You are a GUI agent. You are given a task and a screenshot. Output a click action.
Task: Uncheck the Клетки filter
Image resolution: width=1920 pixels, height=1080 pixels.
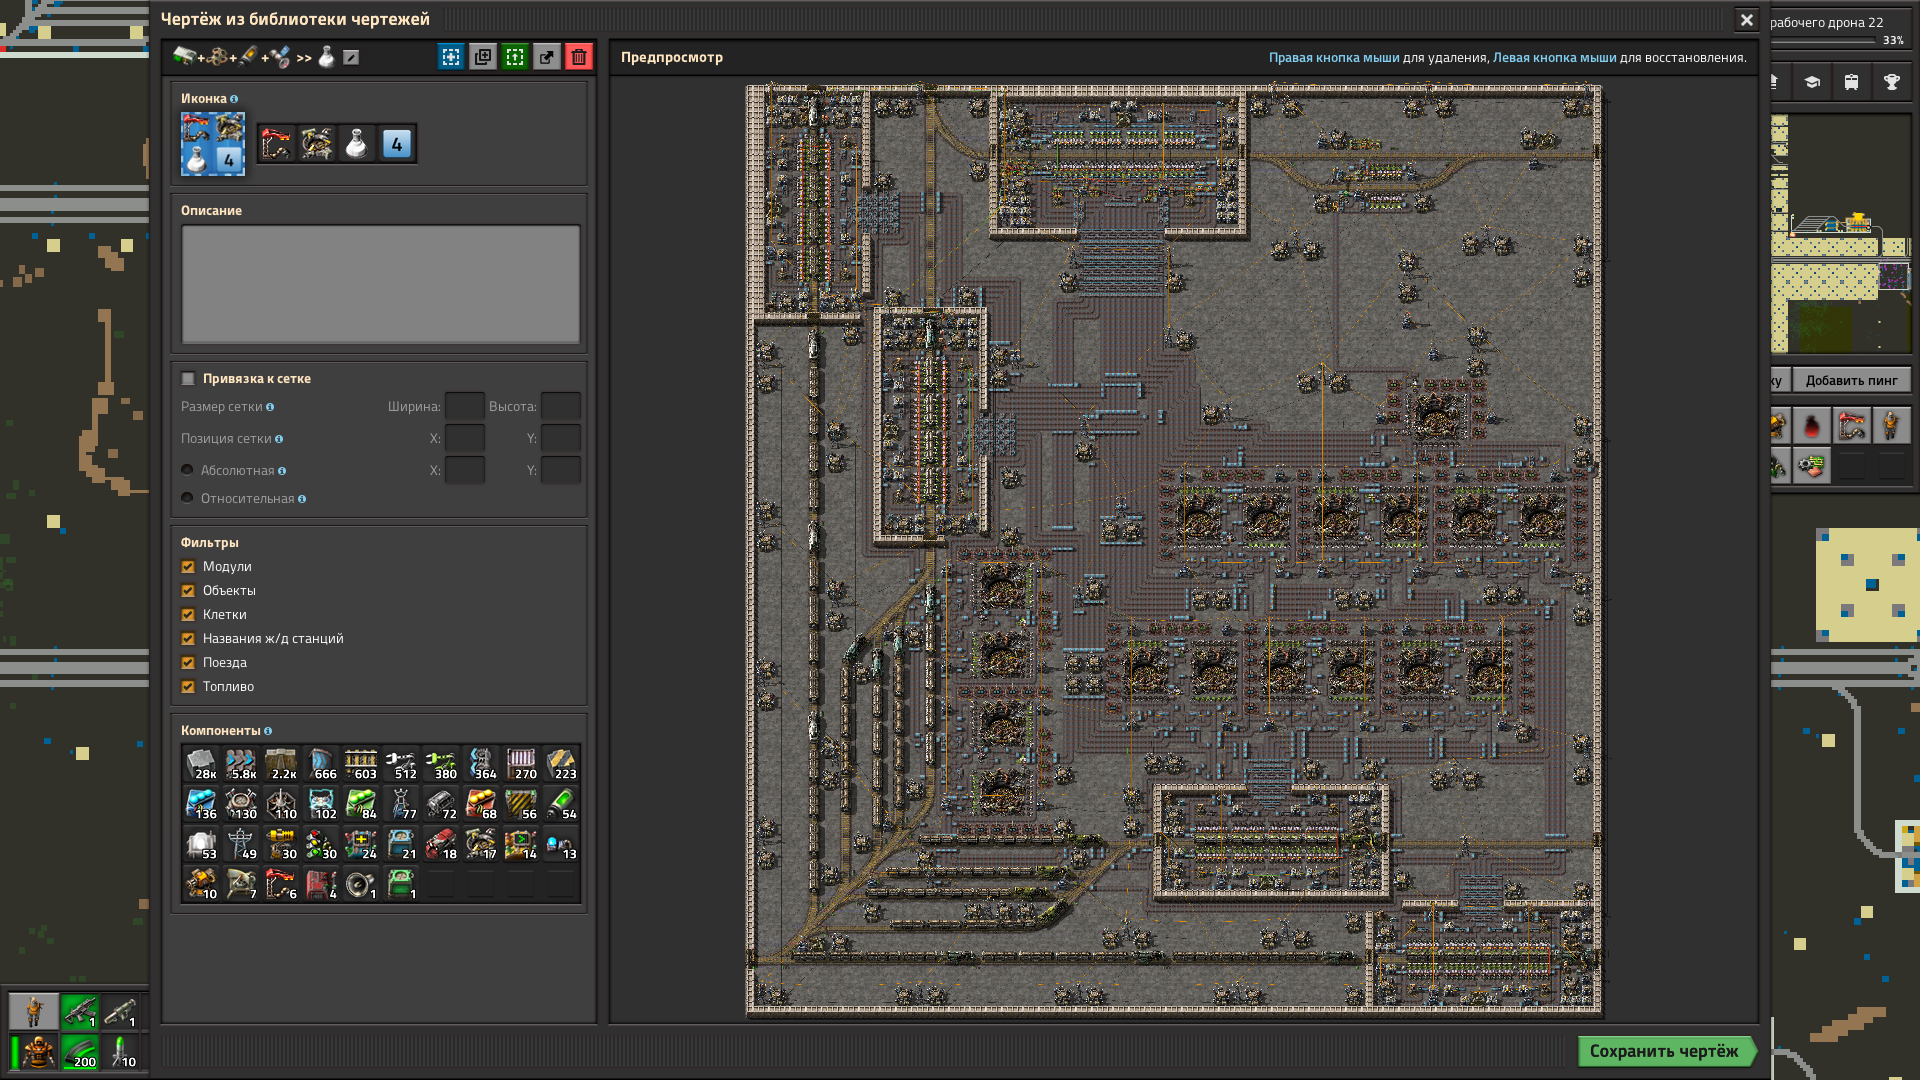pyautogui.click(x=188, y=615)
